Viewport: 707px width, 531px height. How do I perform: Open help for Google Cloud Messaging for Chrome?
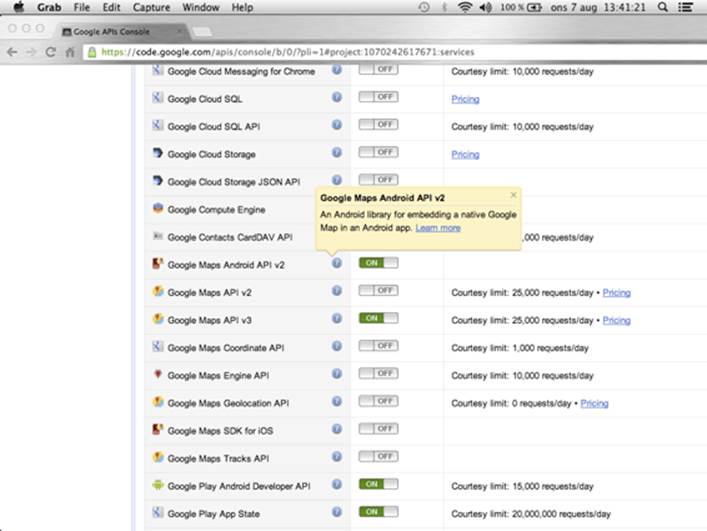click(337, 69)
